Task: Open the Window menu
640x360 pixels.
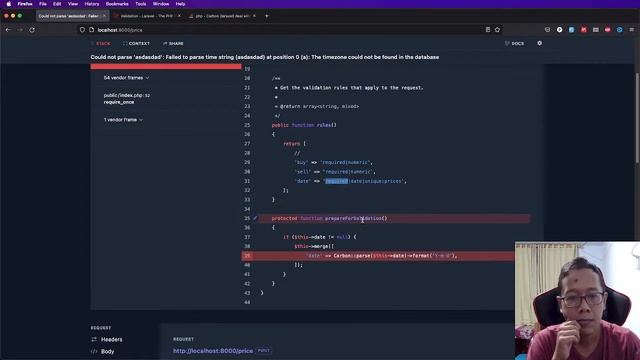Action: (161, 4)
